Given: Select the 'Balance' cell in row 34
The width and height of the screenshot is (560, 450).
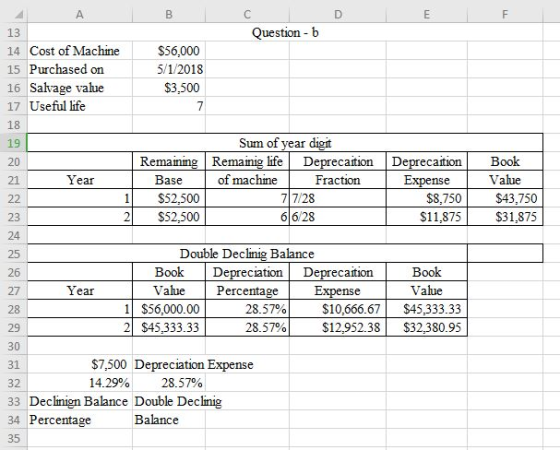Looking at the screenshot, I should [x=169, y=420].
